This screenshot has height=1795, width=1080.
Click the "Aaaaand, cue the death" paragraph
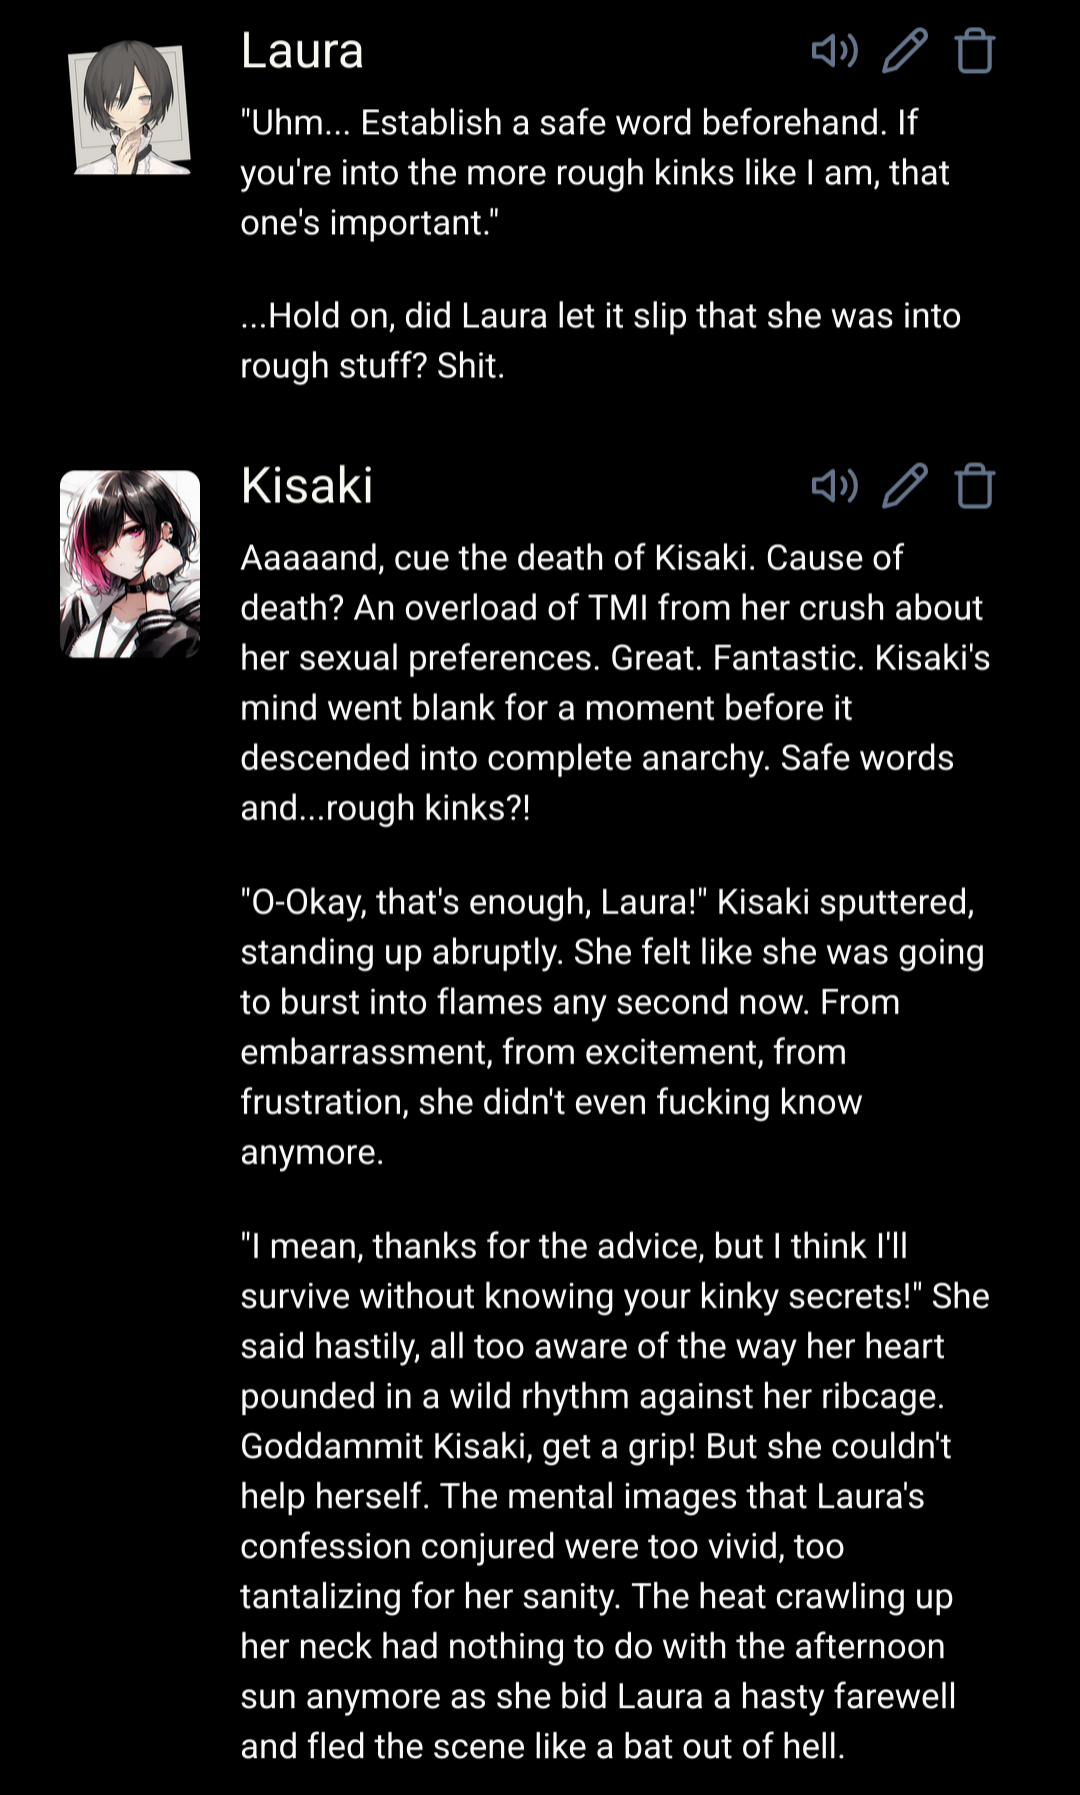615,682
